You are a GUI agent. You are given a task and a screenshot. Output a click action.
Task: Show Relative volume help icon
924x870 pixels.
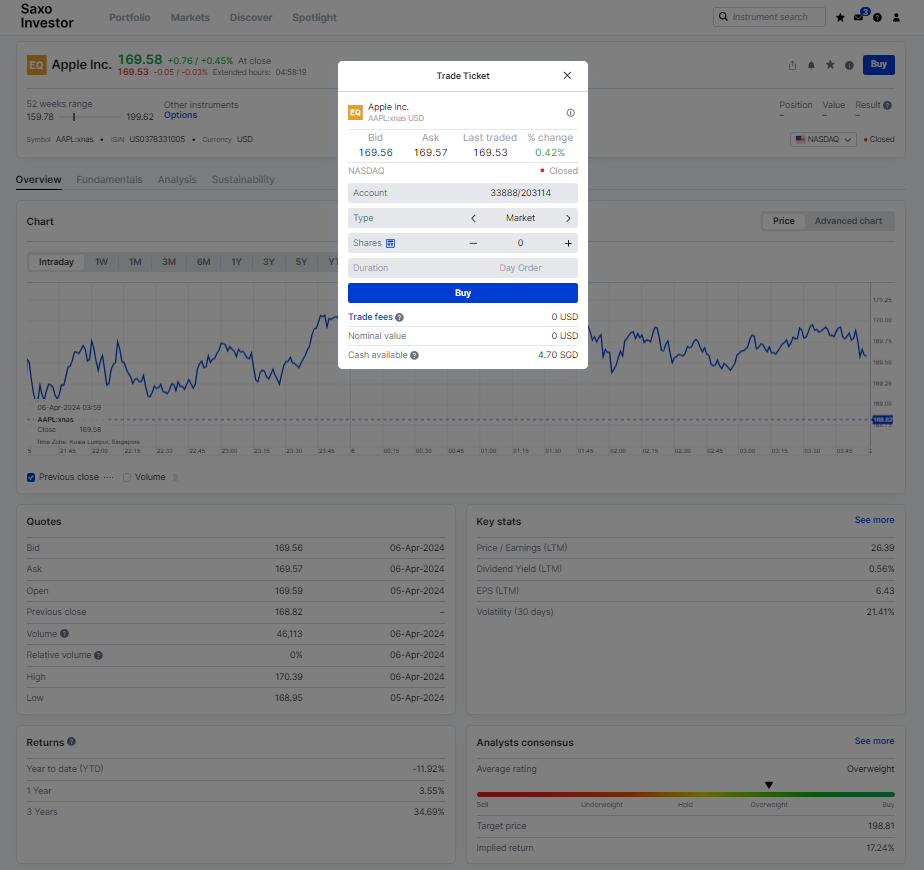[x=98, y=655]
